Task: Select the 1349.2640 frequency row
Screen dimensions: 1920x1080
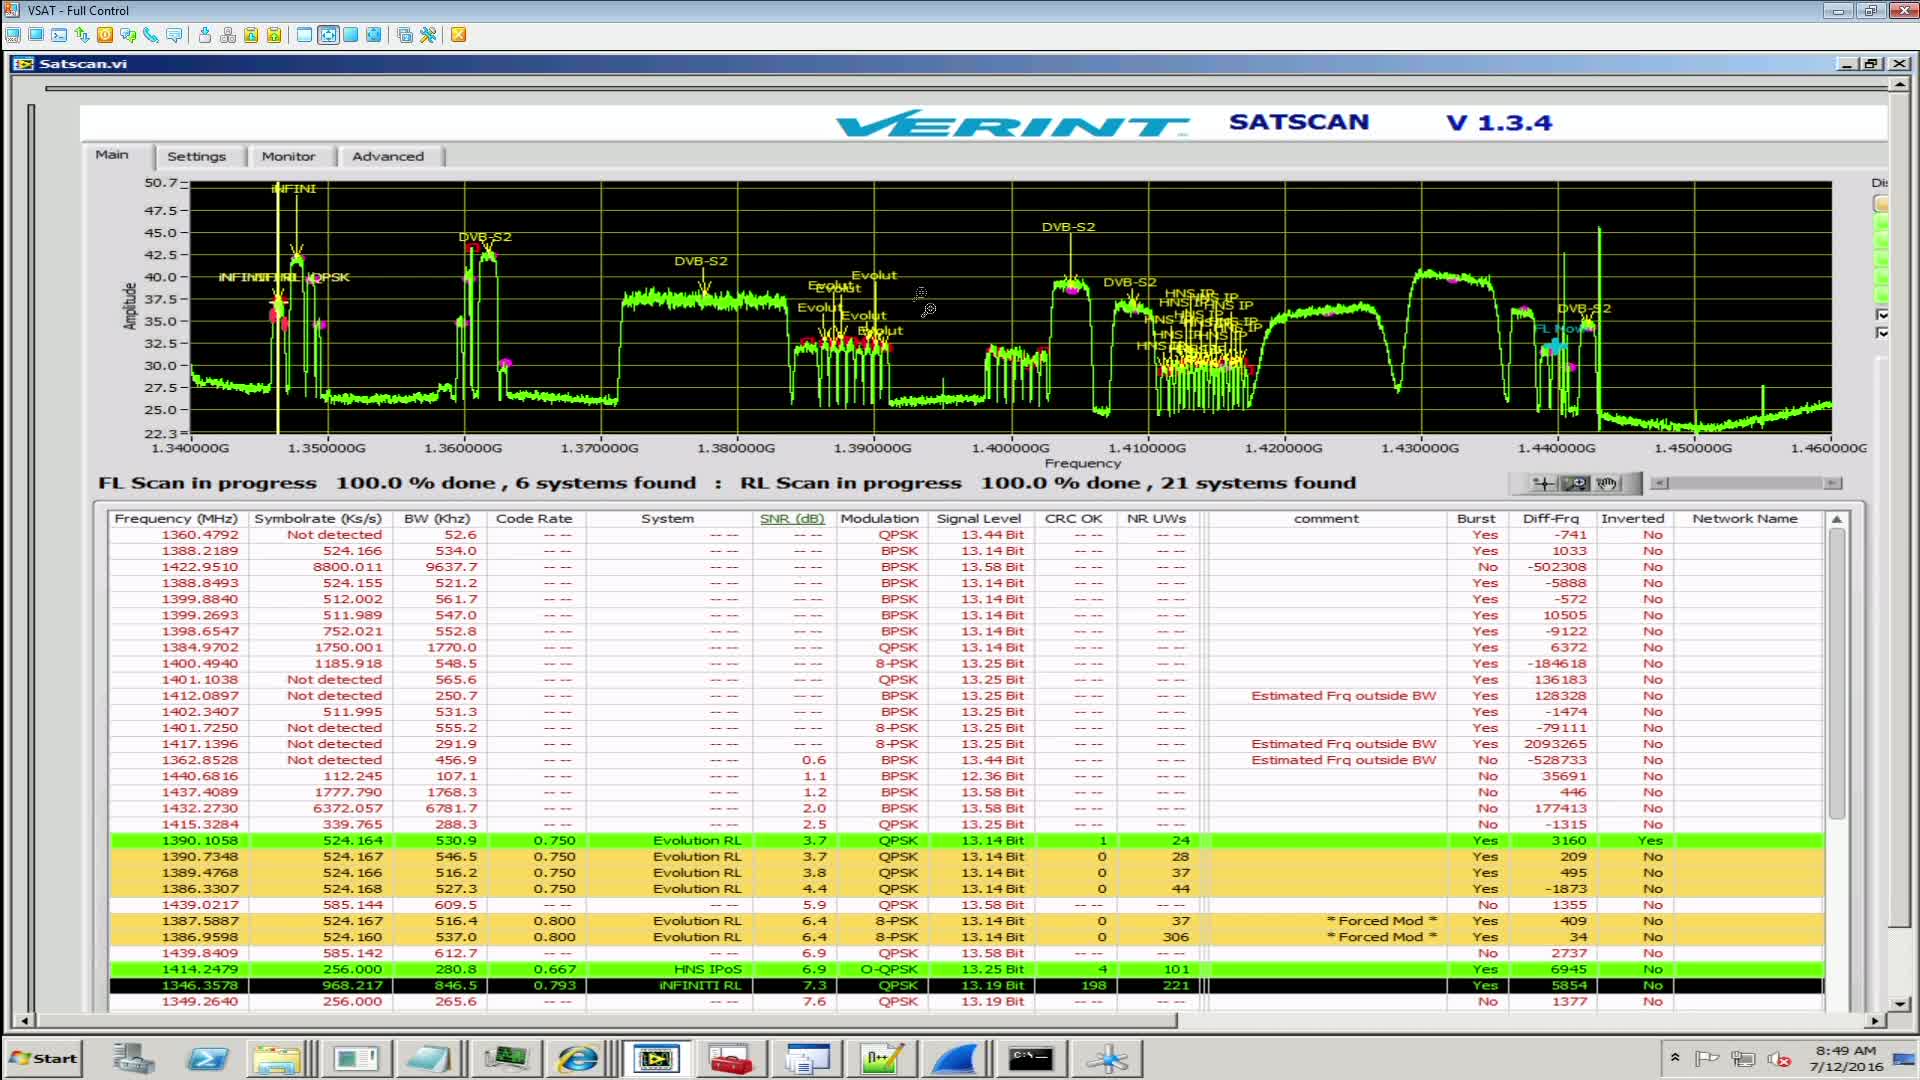Action: coord(967,1002)
